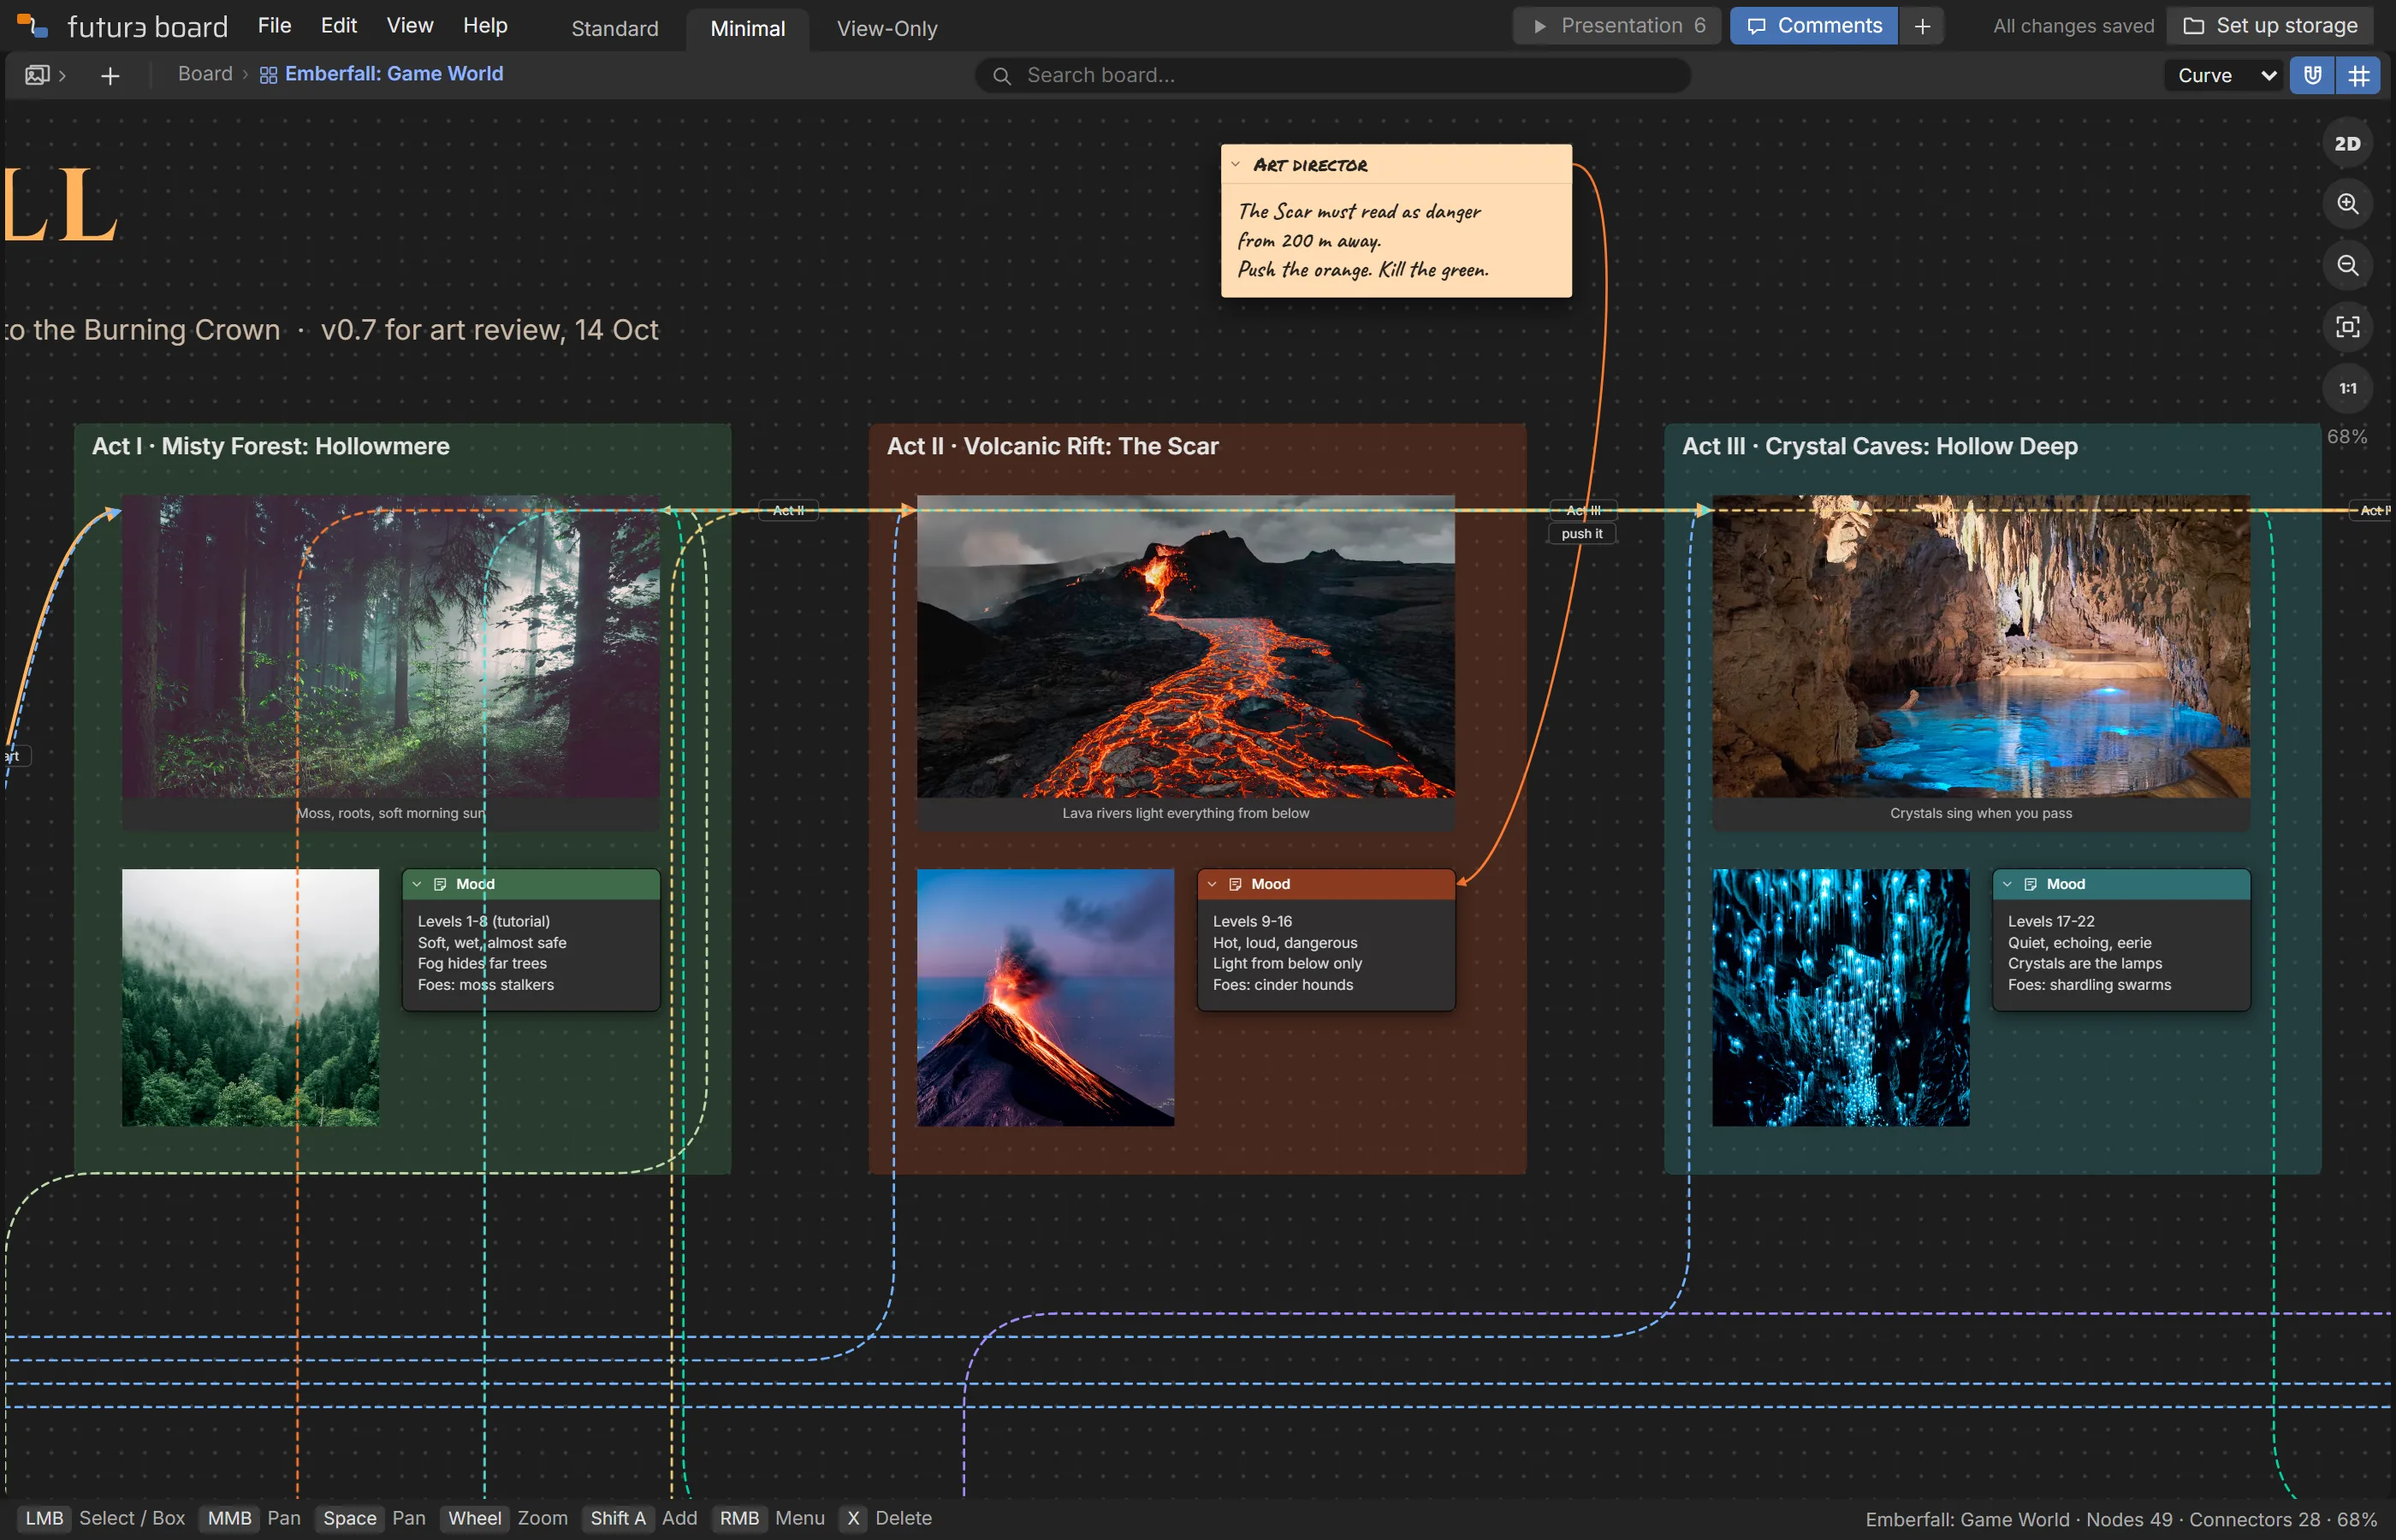2396x1540 pixels.
Task: Click the Set up storage button
Action: click(2269, 26)
